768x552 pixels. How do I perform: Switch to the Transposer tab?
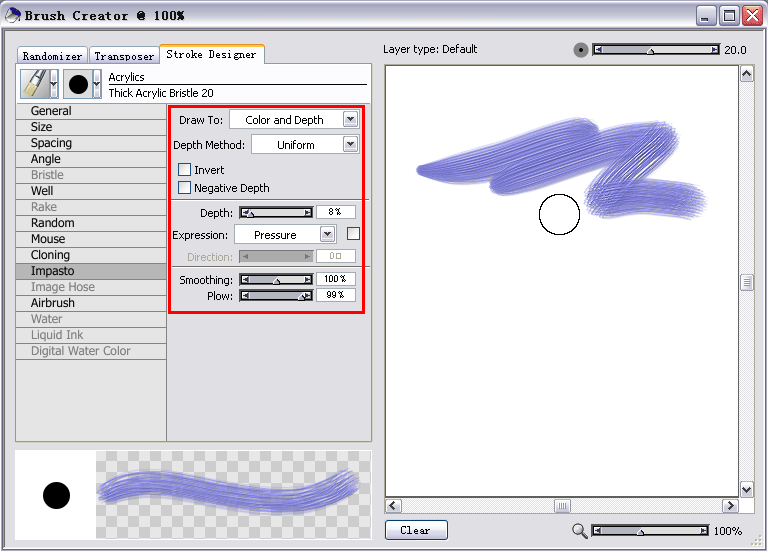[x=124, y=57]
